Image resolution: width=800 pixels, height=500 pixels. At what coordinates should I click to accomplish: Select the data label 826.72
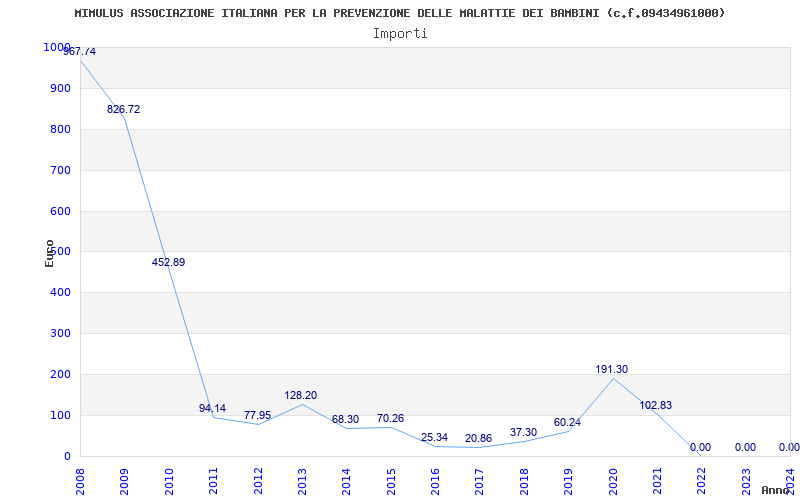[123, 109]
